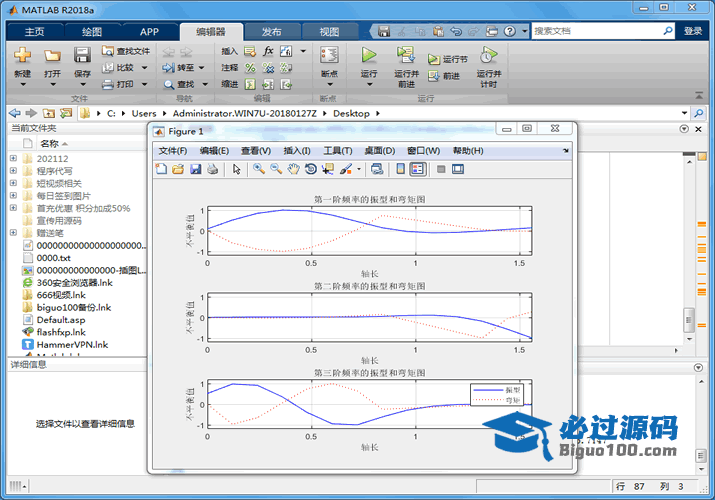The image size is (715, 500).
Task: Click the link plot icon
Action: (x=377, y=169)
